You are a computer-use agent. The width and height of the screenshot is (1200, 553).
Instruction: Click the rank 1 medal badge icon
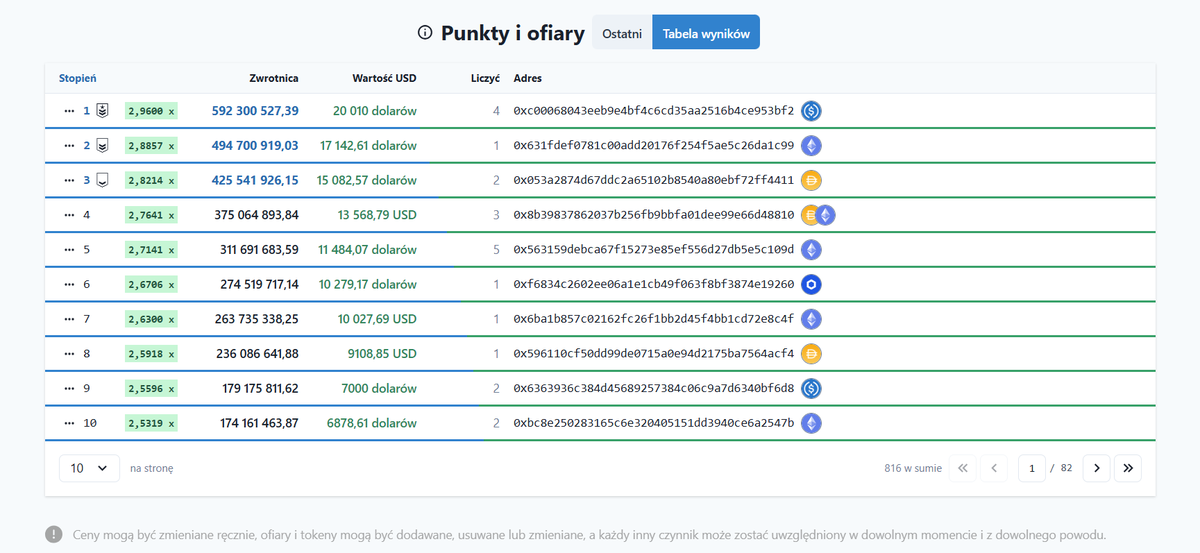[102, 111]
